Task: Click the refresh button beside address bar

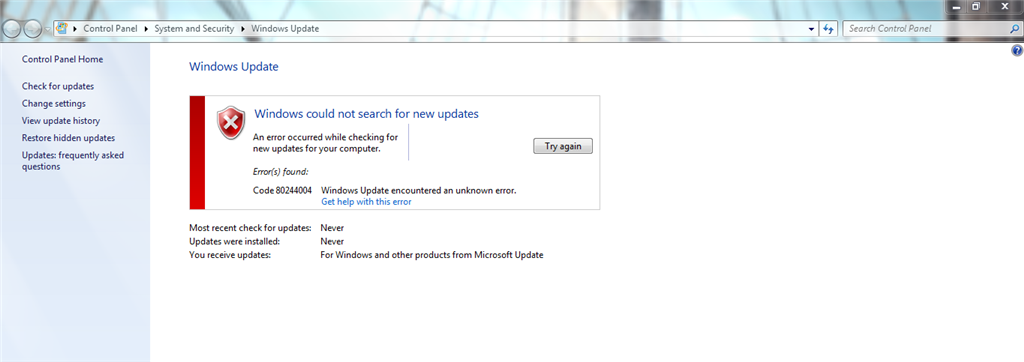Action: [829, 29]
